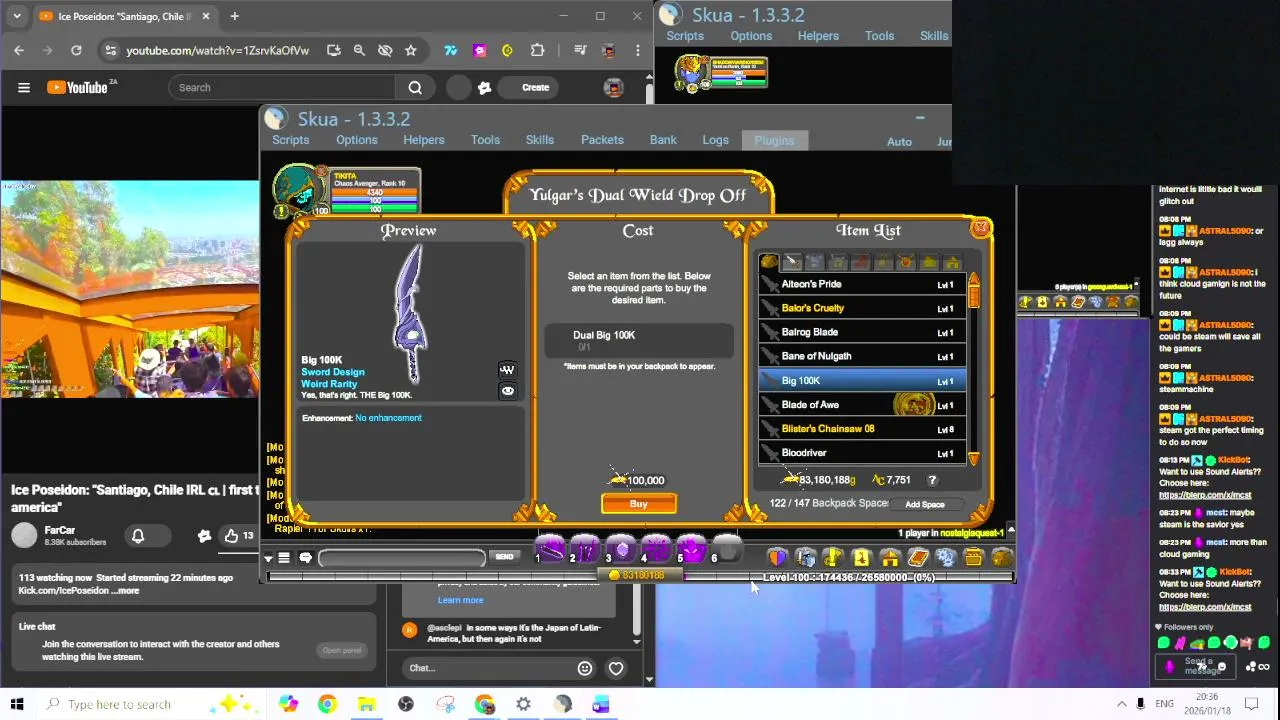Click the weapon sword filter tab
The width and height of the screenshot is (1280, 720).
click(x=791, y=262)
